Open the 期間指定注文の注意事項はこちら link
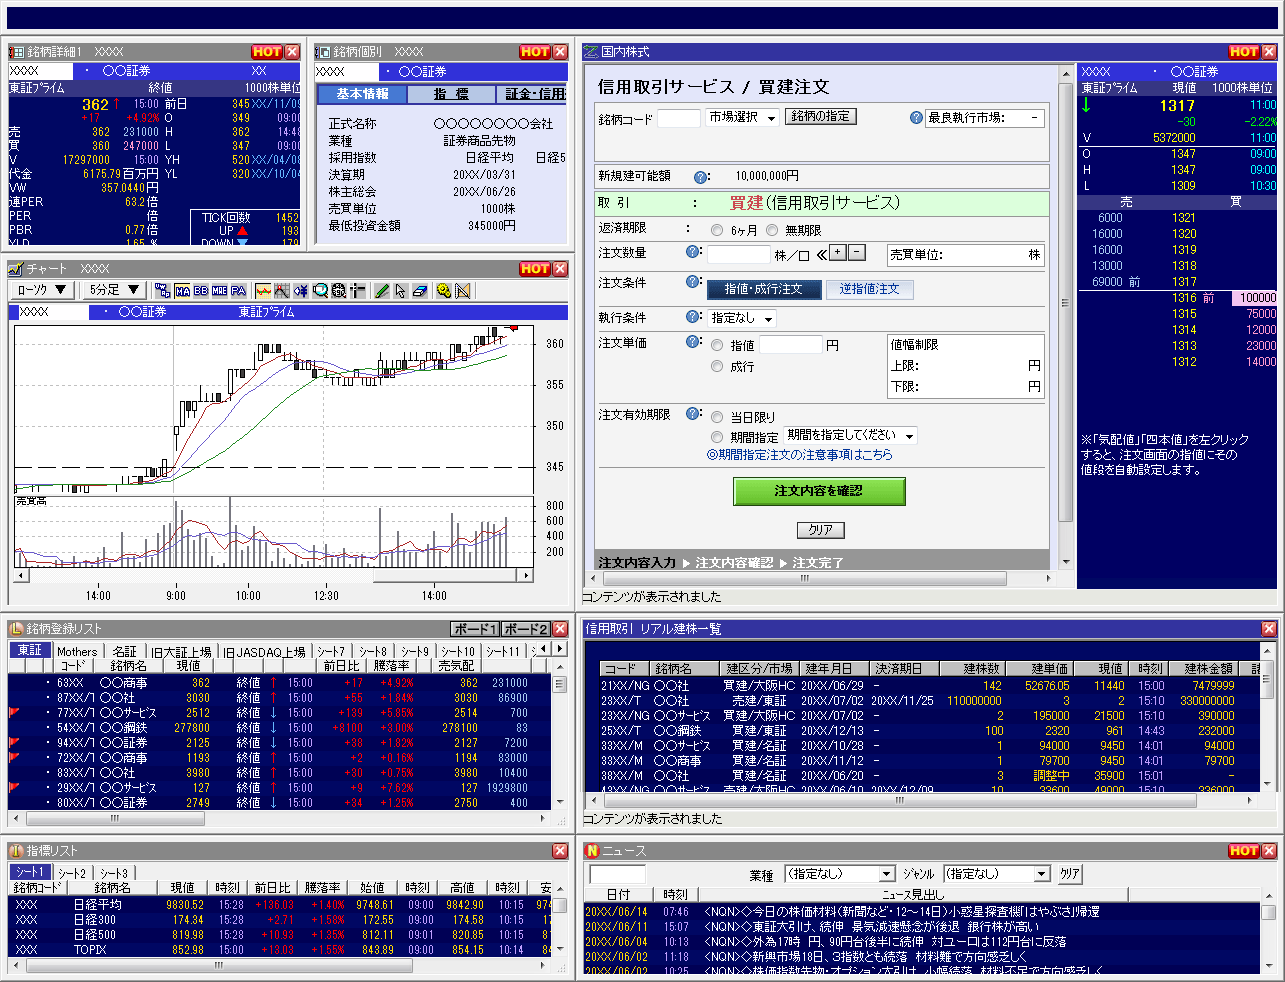 (799, 455)
